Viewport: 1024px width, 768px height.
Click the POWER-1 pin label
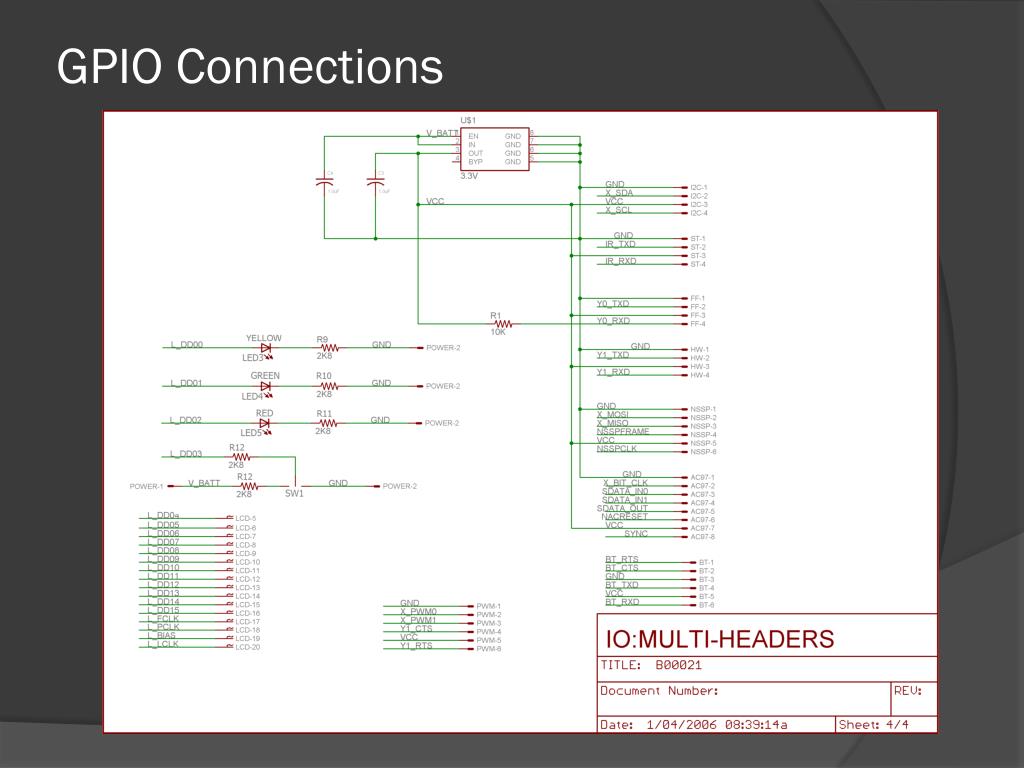coord(146,487)
